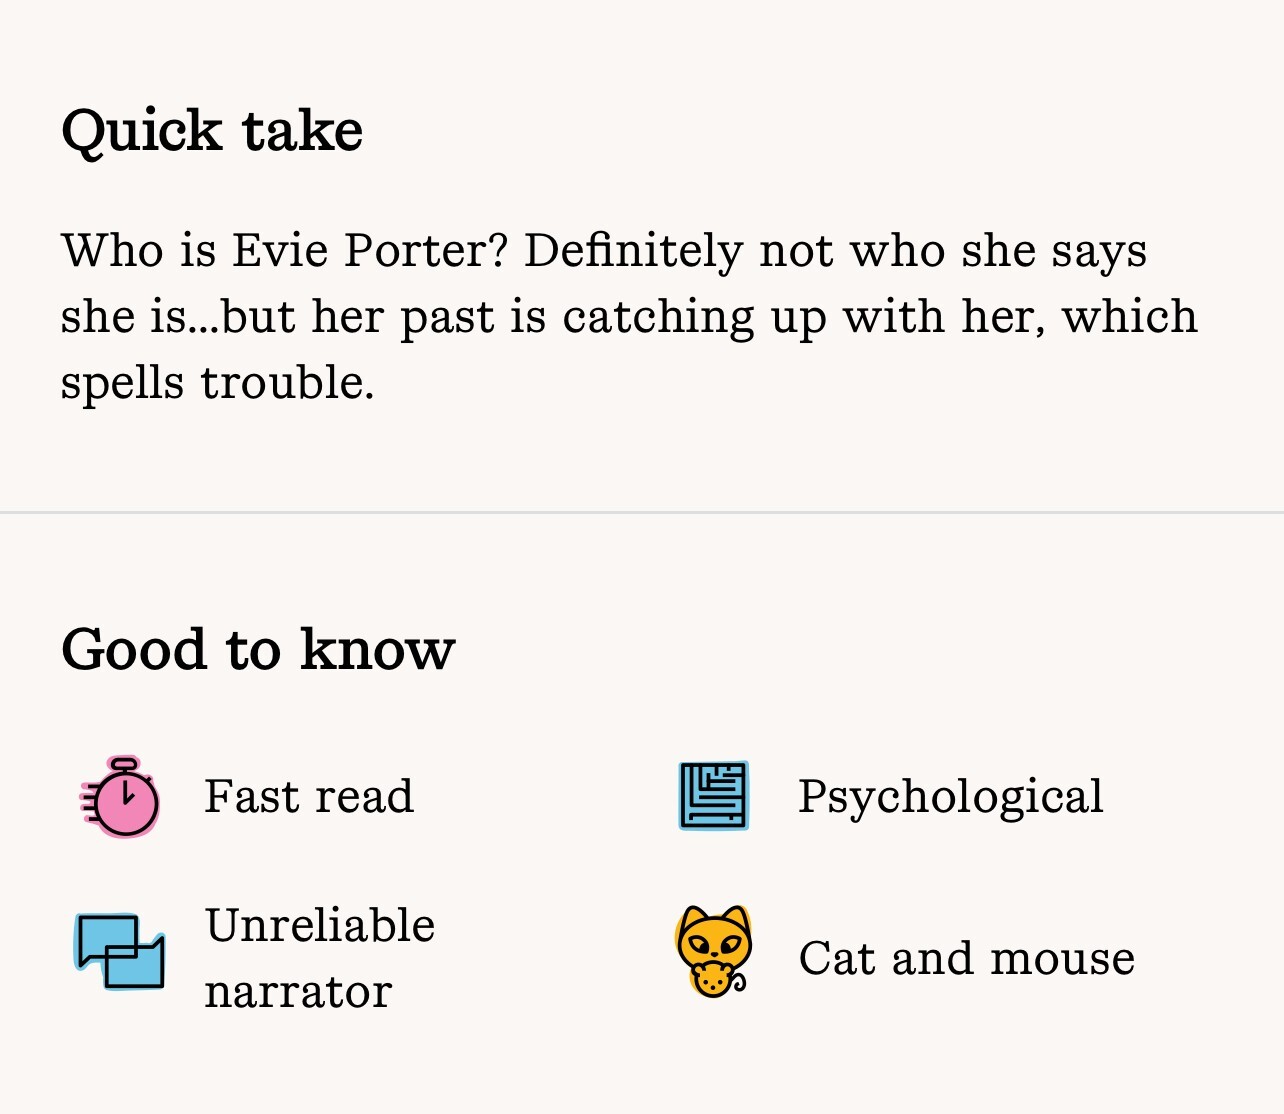The image size is (1284, 1114).
Task: Click the phrase "spells trouble." in the summary
Action: pyautogui.click(x=218, y=383)
